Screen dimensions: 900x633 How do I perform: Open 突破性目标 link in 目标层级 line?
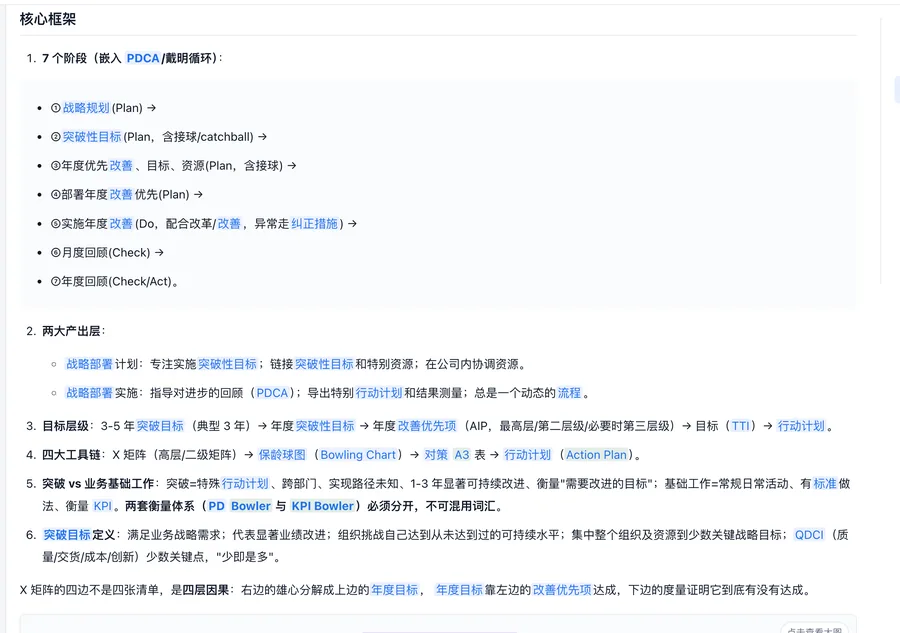pyautogui.click(x=325, y=426)
